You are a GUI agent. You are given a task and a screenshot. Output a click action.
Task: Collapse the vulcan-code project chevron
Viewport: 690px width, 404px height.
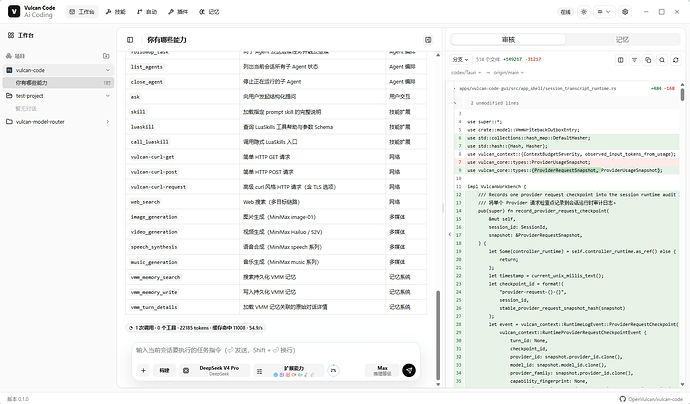(x=107, y=70)
